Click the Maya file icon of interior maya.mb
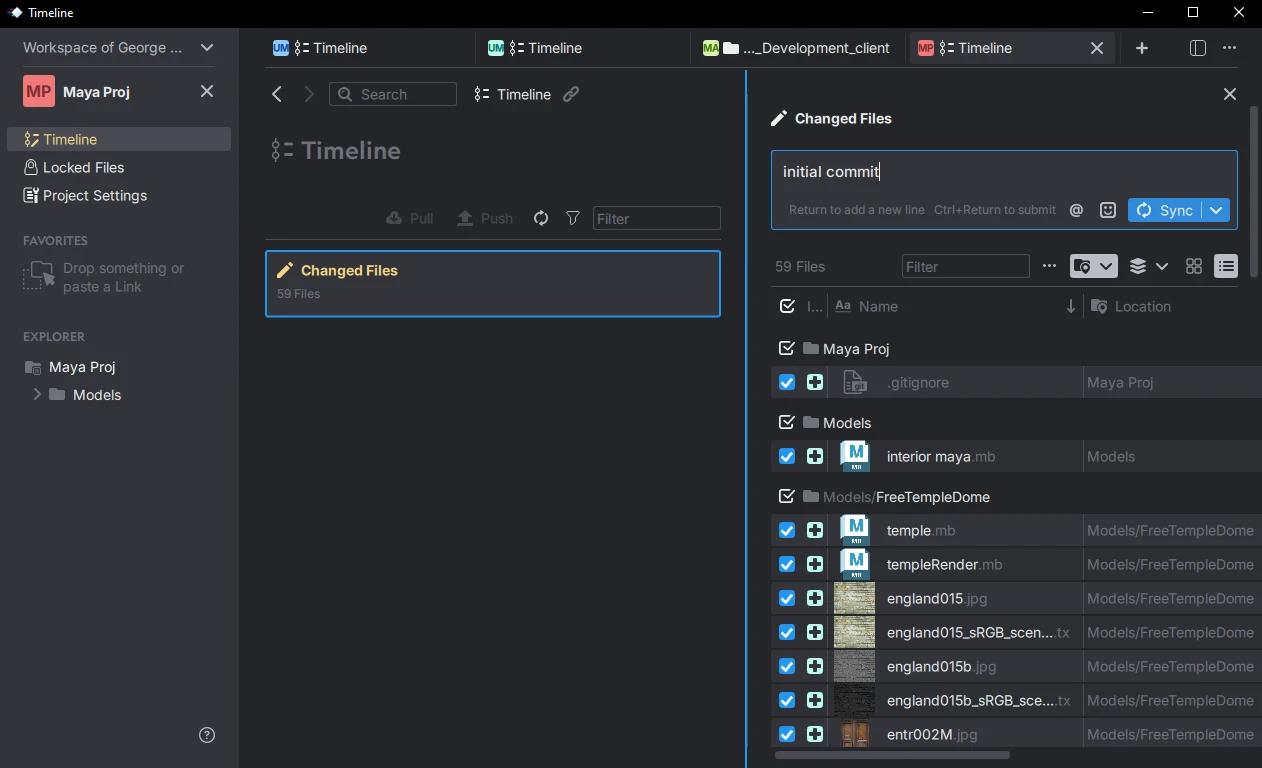The image size is (1262, 768). (x=855, y=456)
